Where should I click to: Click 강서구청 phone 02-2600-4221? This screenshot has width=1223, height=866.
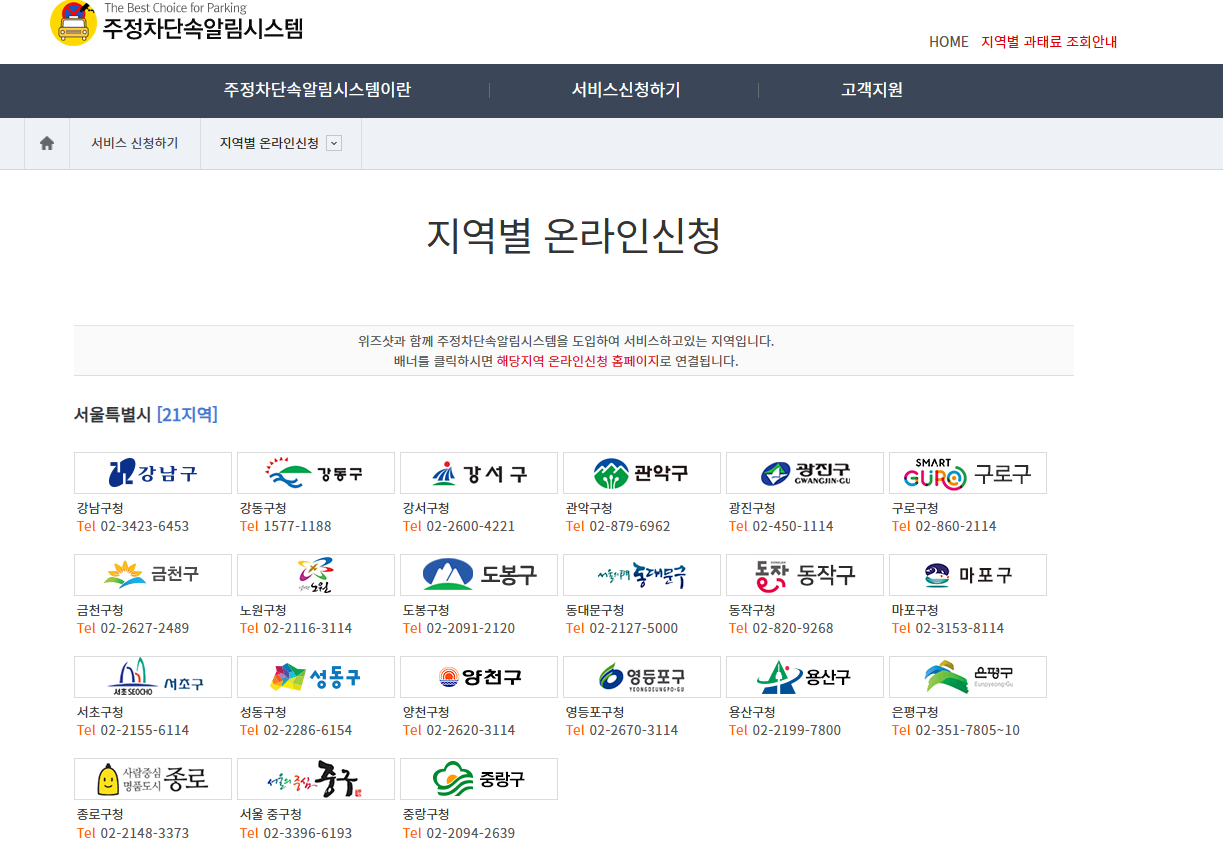[471, 526]
